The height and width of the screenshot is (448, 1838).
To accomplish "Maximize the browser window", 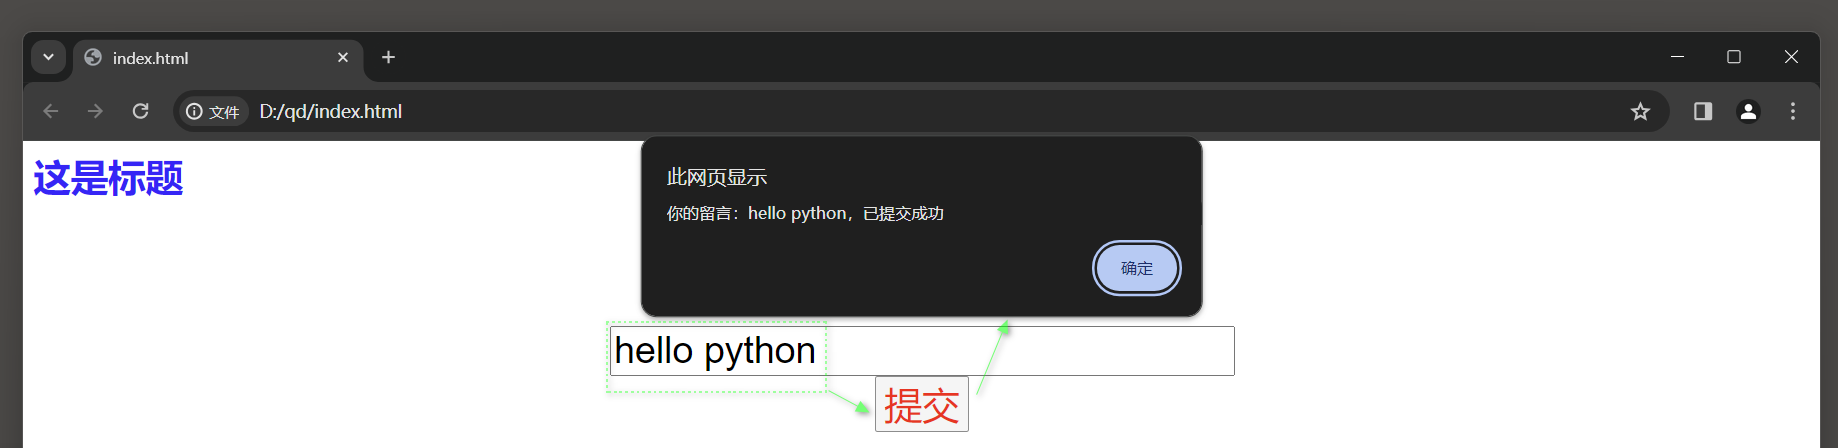I will pyautogui.click(x=1734, y=57).
